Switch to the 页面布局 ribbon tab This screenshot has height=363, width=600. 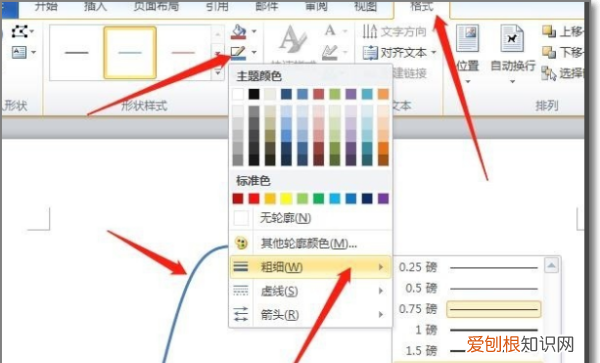pos(156,6)
